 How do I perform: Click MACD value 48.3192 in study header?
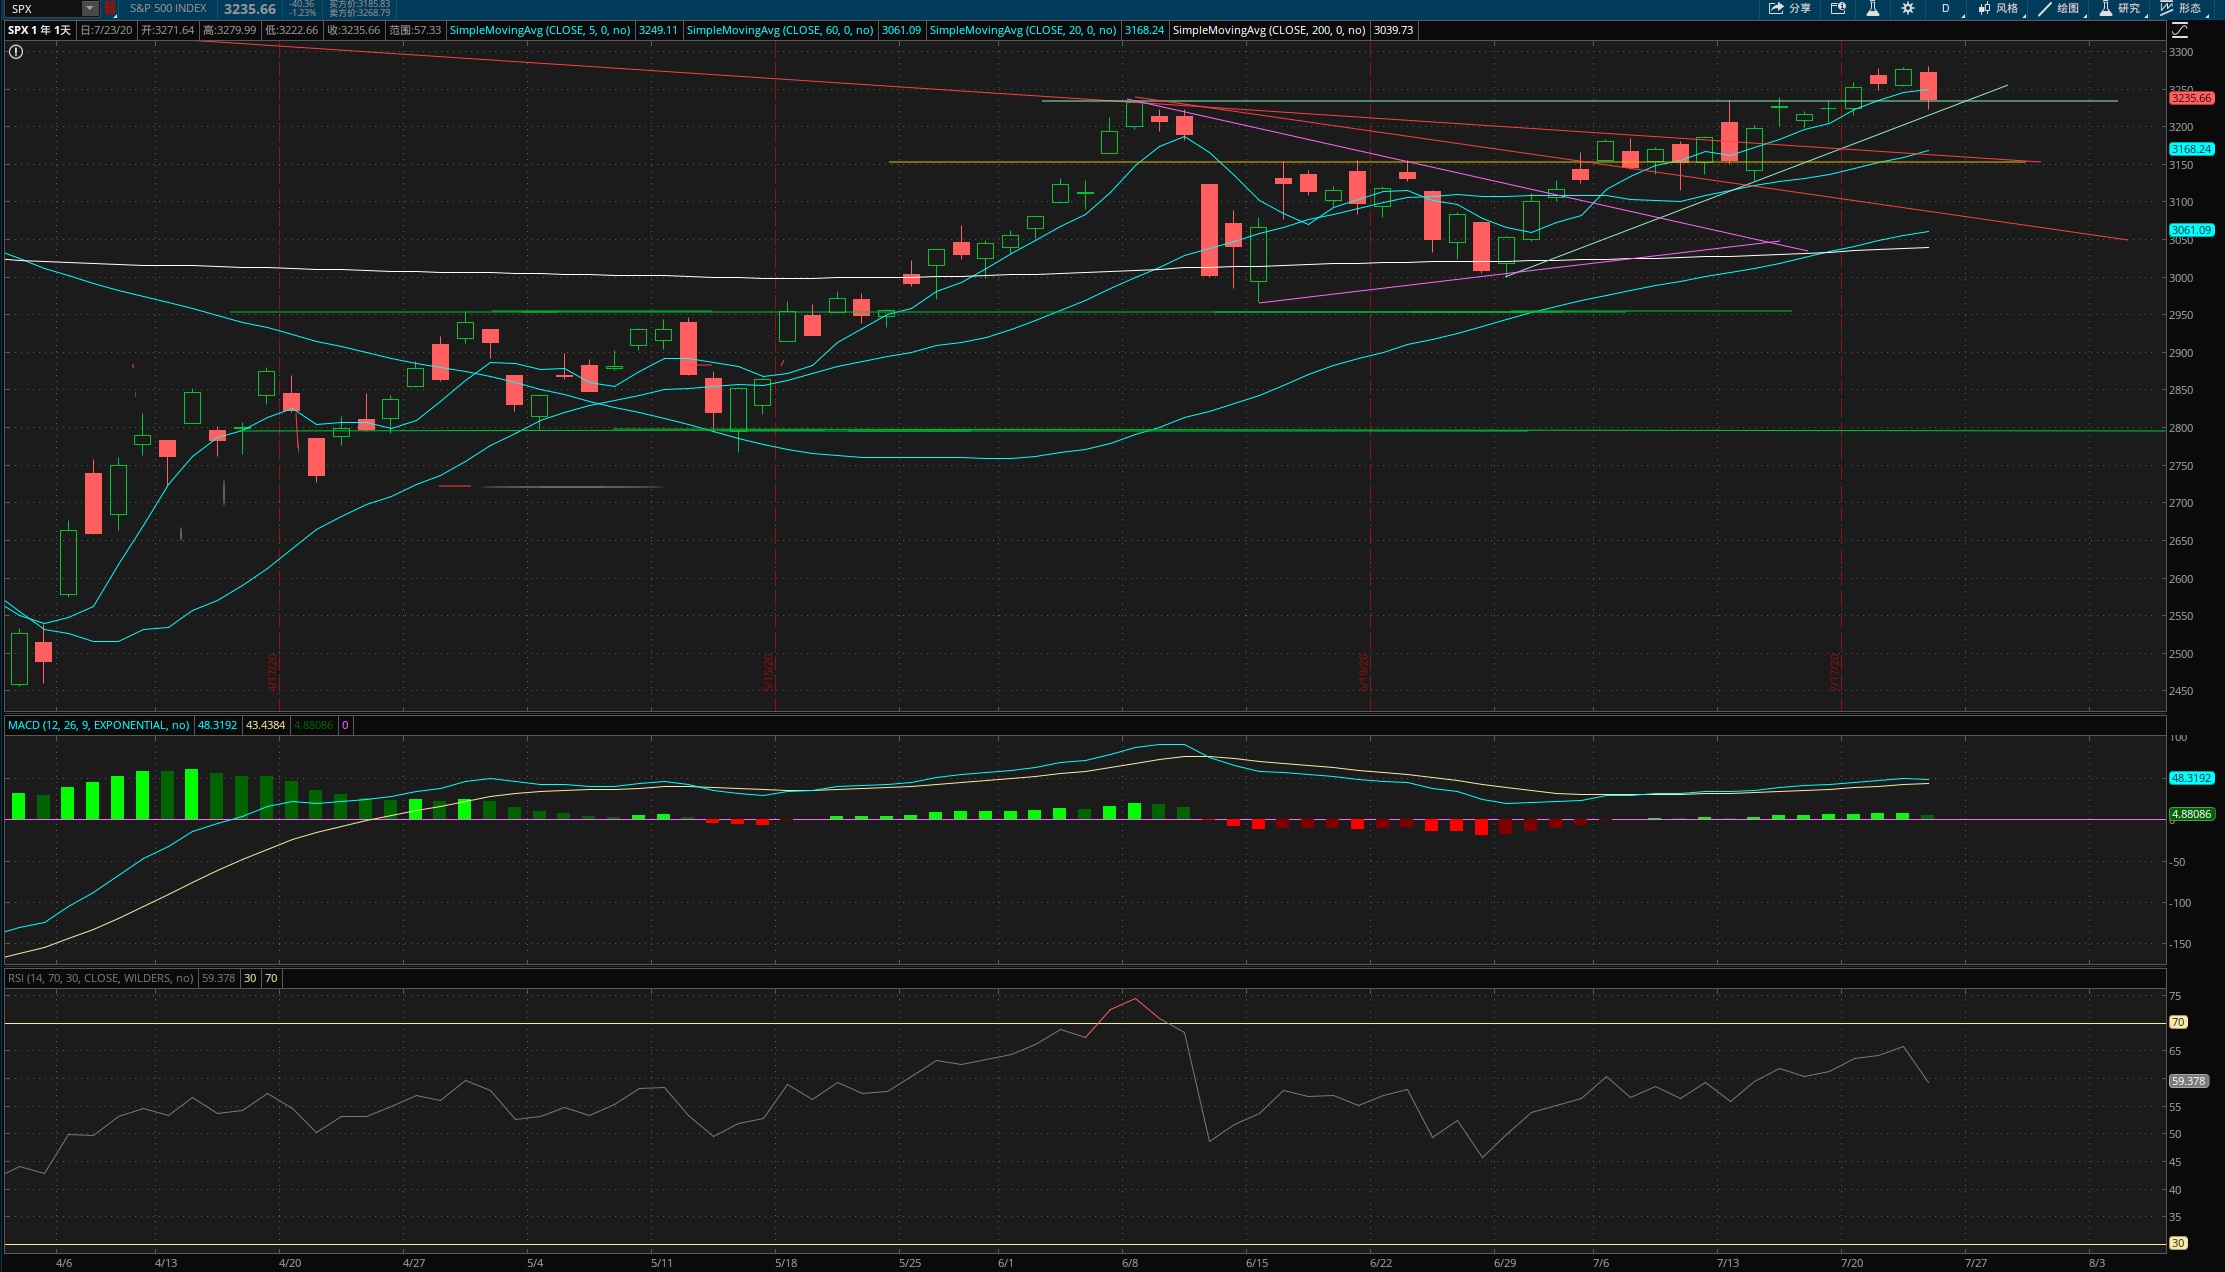point(217,725)
